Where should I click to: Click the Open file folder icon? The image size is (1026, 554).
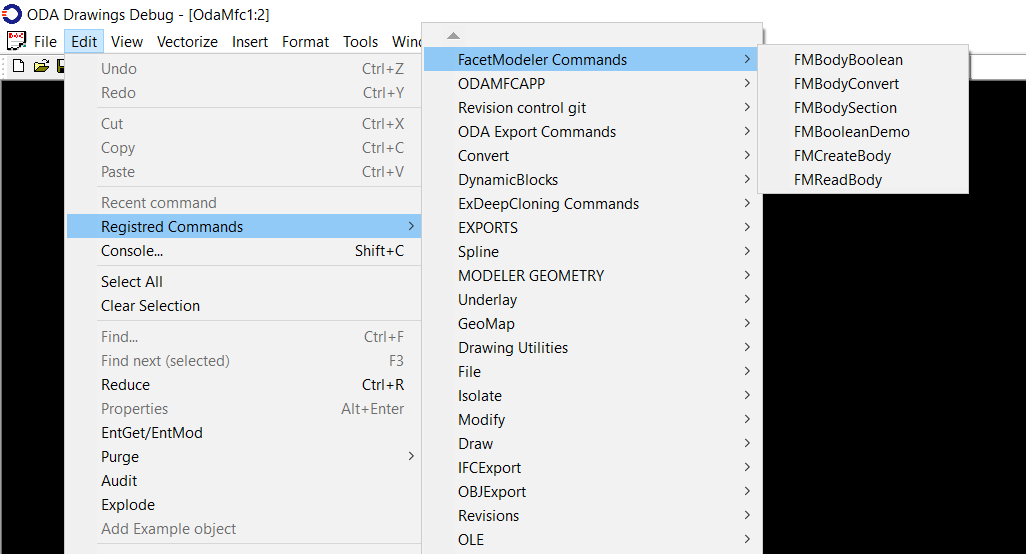tap(41, 66)
